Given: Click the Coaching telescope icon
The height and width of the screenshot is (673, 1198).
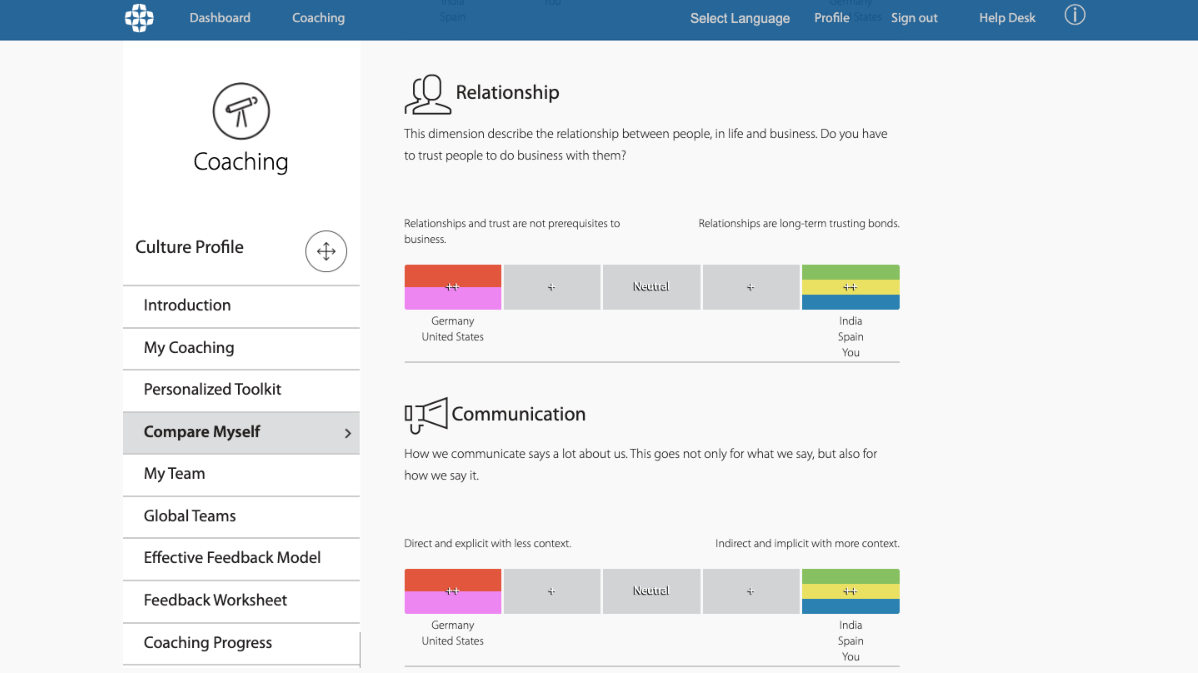Looking at the screenshot, I should [x=241, y=111].
